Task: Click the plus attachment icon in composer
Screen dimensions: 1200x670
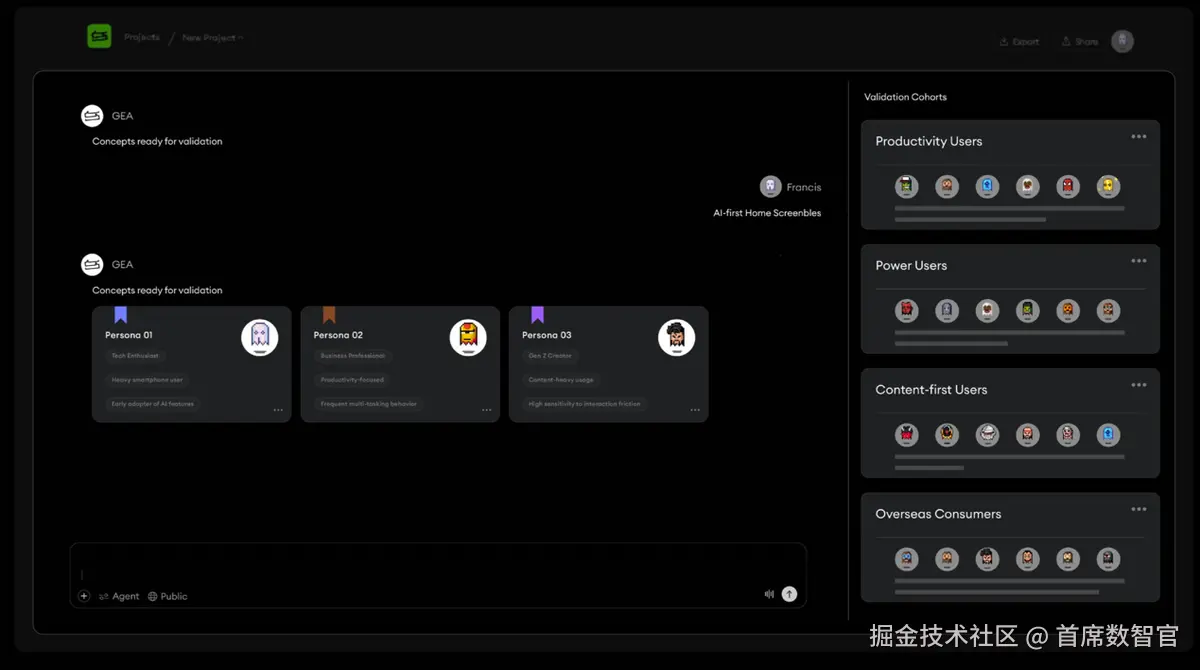Action: 84,596
